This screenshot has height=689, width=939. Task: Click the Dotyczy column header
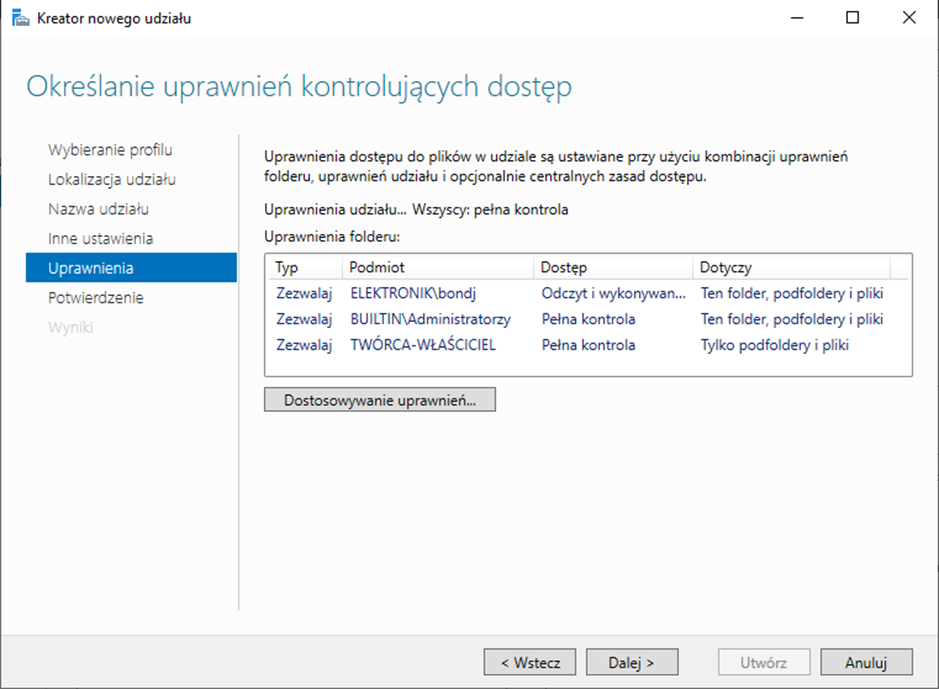[x=790, y=268]
